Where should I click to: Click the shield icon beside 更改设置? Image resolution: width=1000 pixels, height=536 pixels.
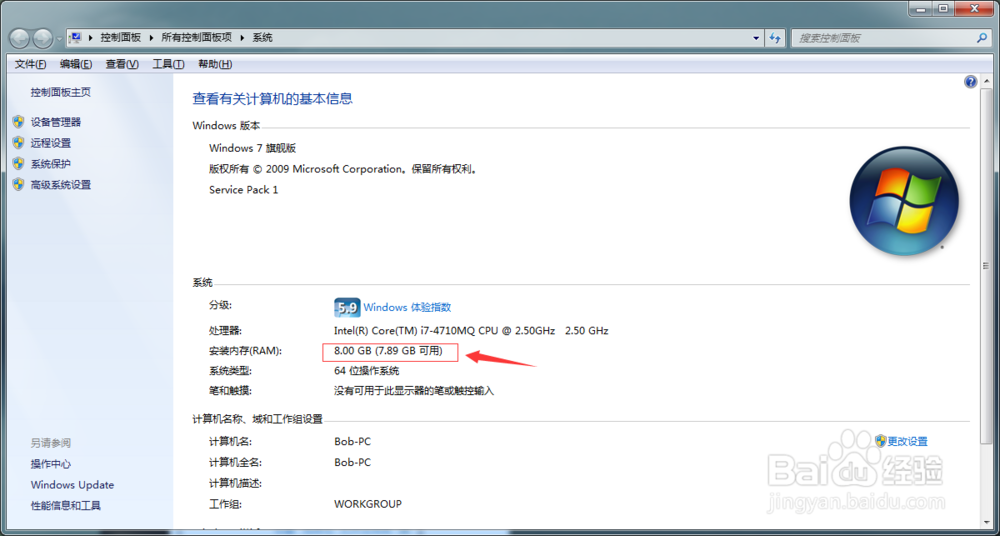[x=881, y=441]
